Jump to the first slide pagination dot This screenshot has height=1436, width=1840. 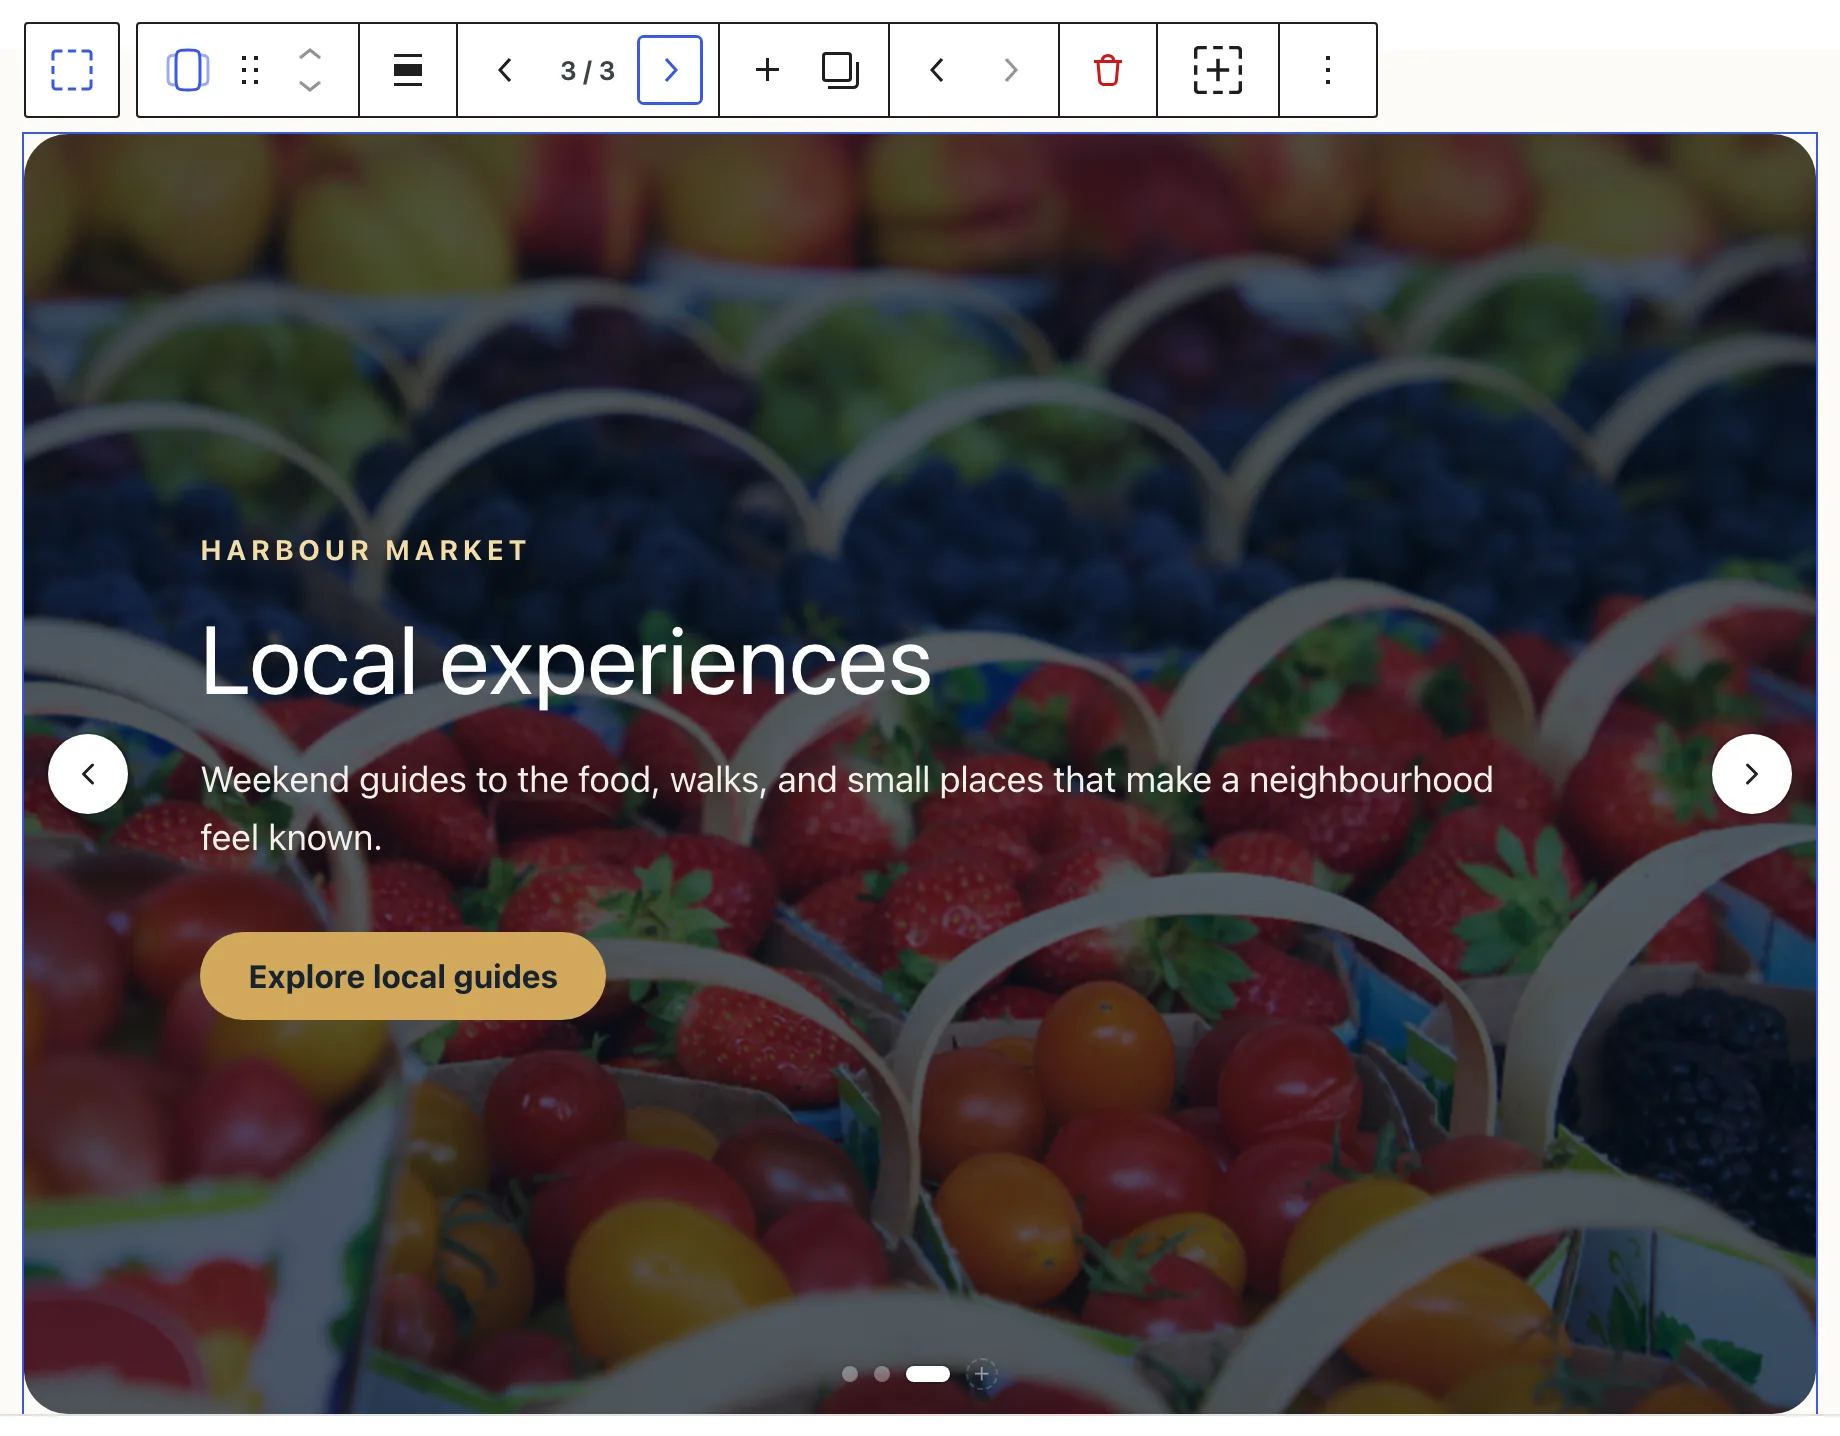point(850,1374)
